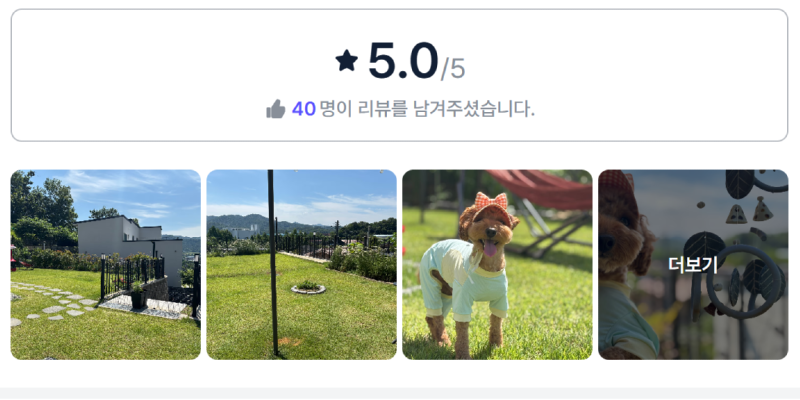Open the house and garden photo
Image resolution: width=800 pixels, height=400 pixels.
(106, 265)
